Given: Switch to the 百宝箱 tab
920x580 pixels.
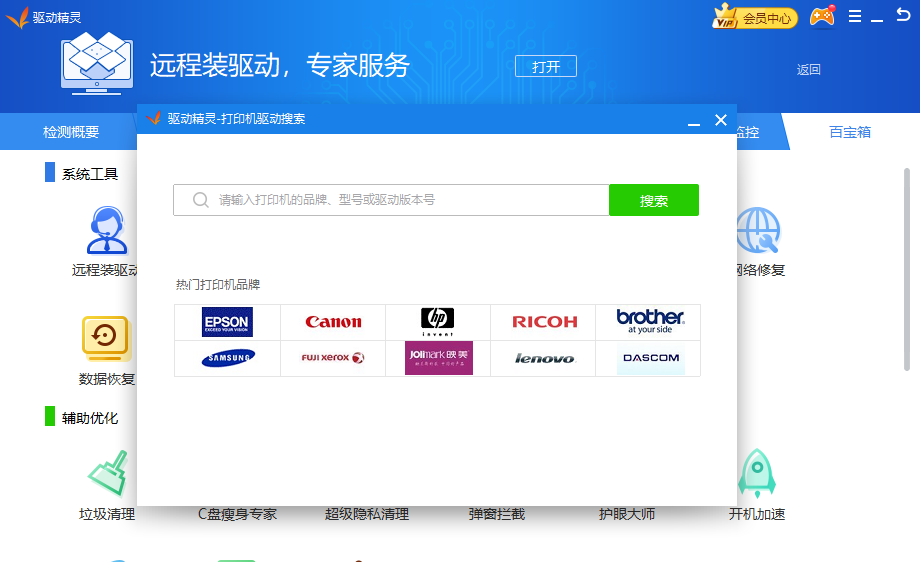Looking at the screenshot, I should (x=850, y=132).
